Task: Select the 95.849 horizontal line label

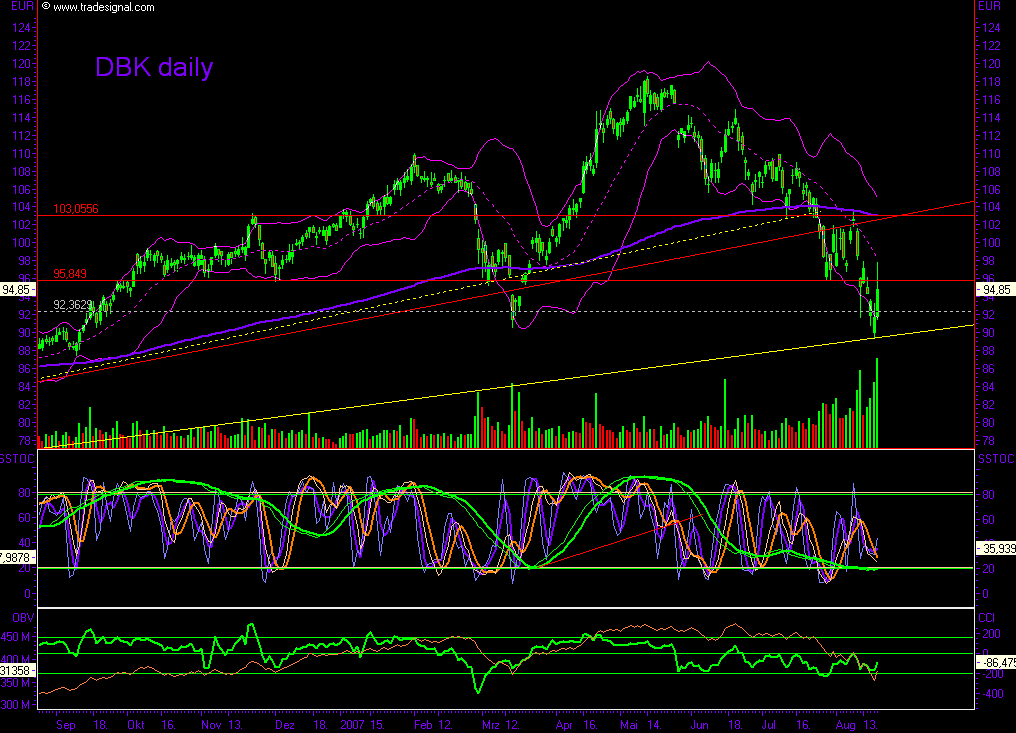Action: tap(69, 272)
